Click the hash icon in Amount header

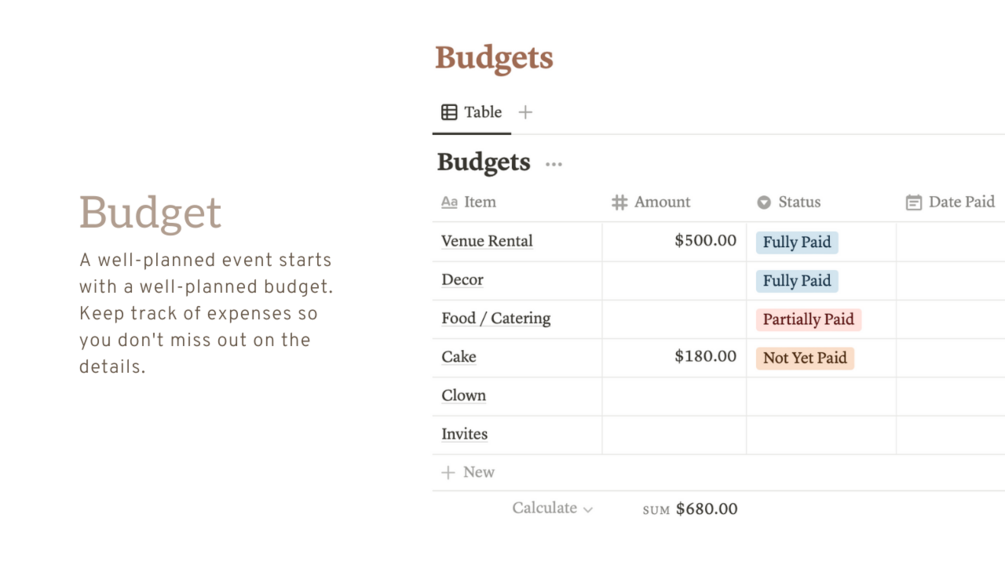[x=619, y=202]
